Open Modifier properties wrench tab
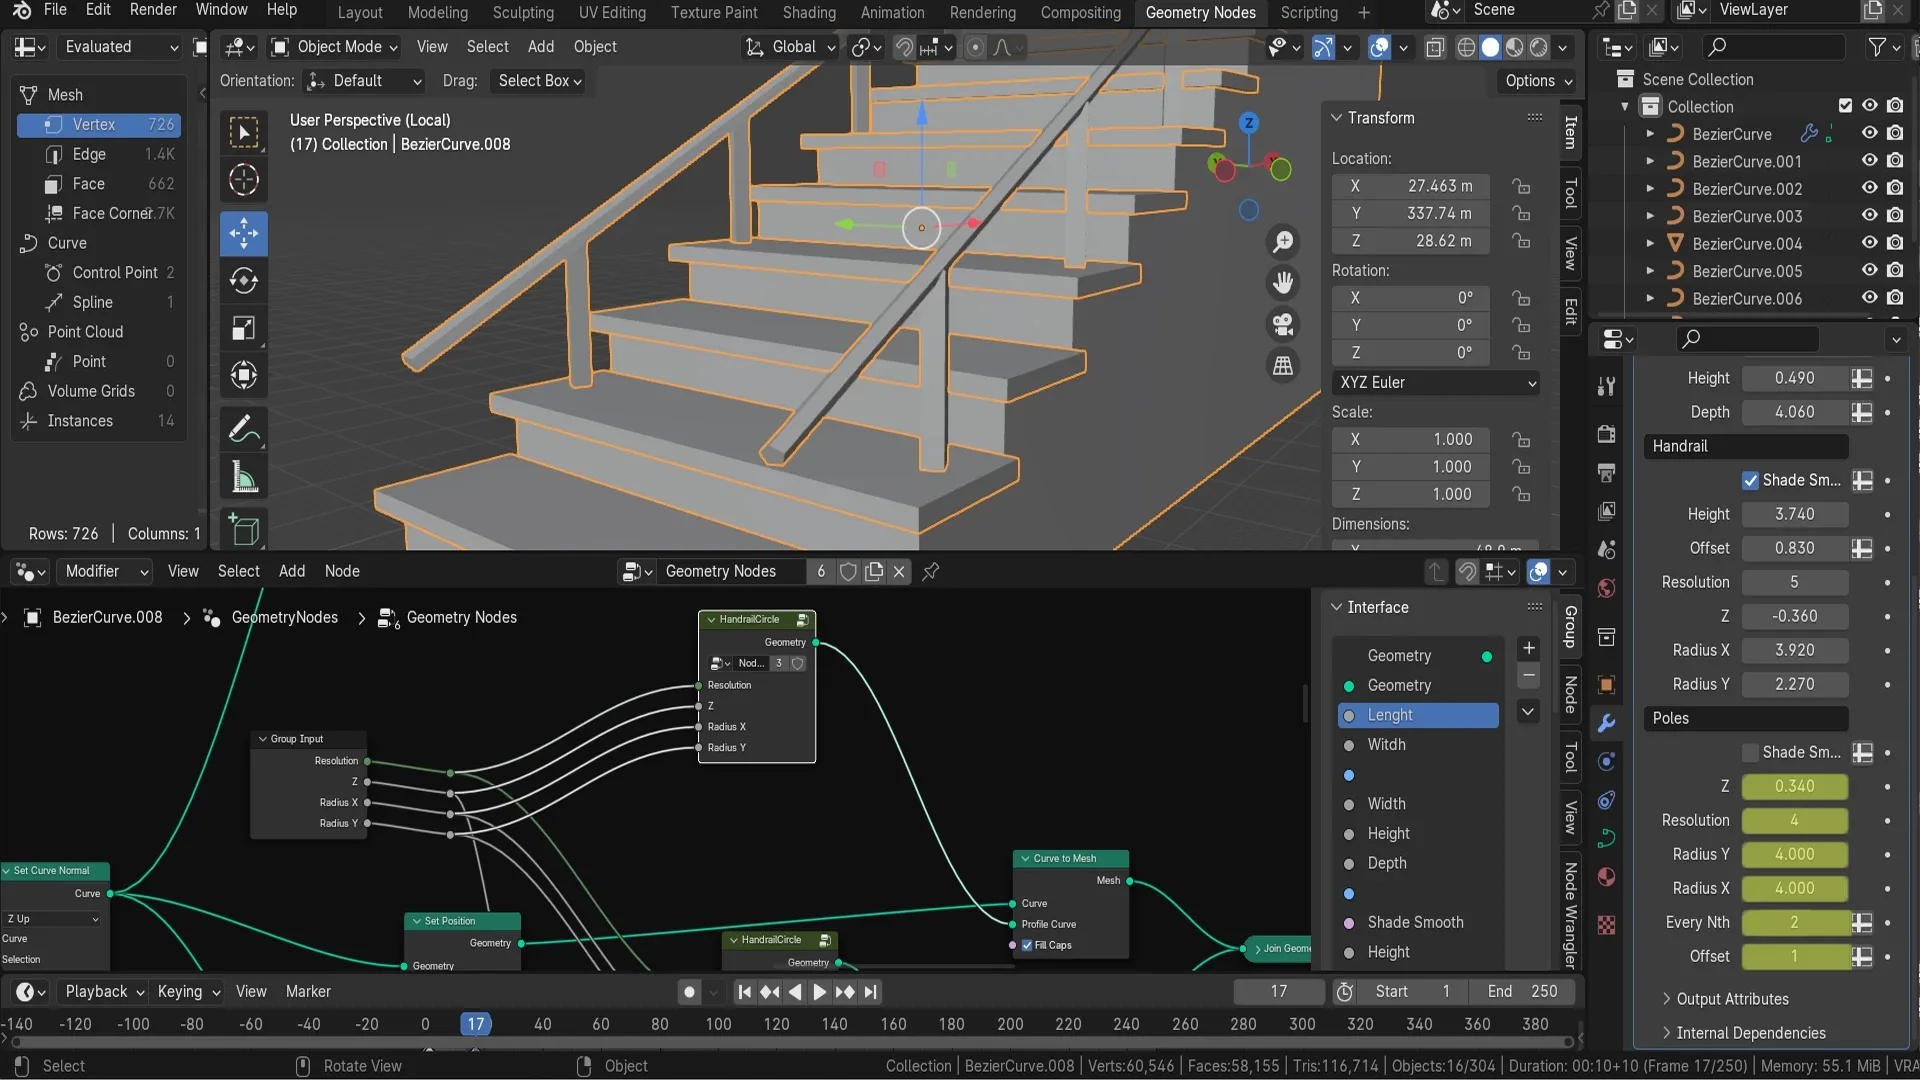Image resolution: width=1920 pixels, height=1080 pixels. (x=1606, y=723)
